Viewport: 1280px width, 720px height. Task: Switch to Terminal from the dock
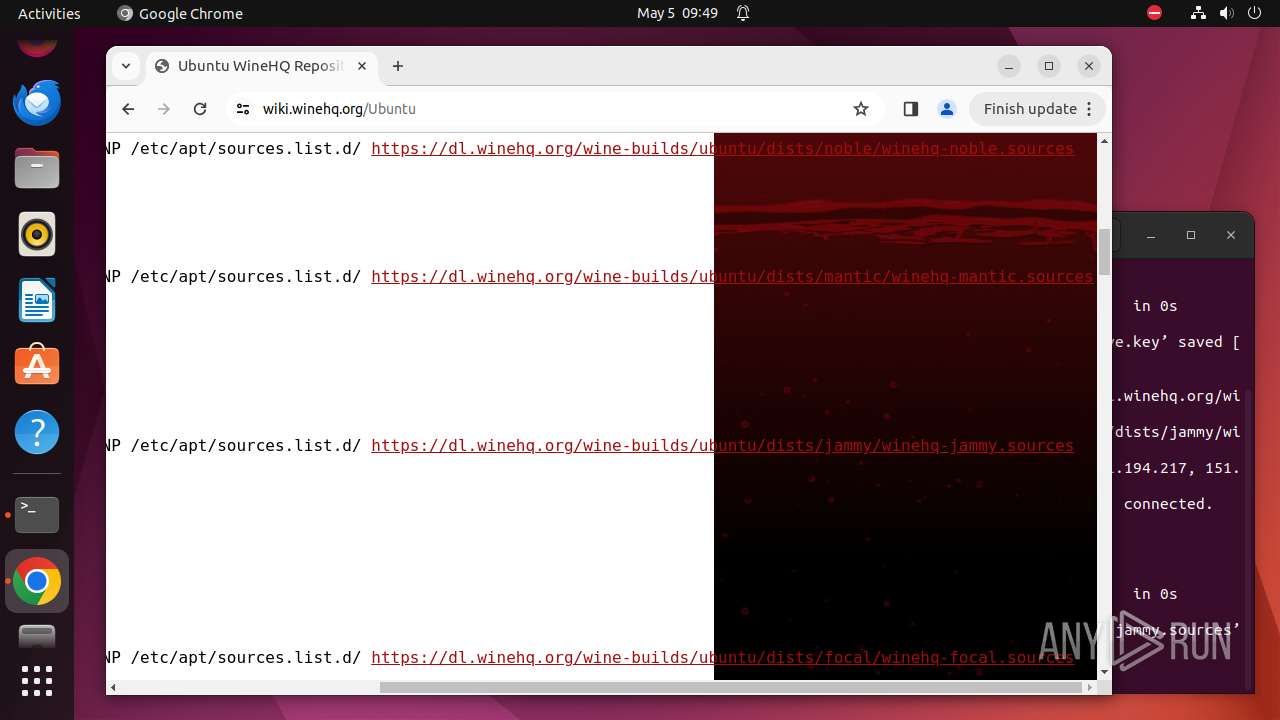tap(37, 514)
